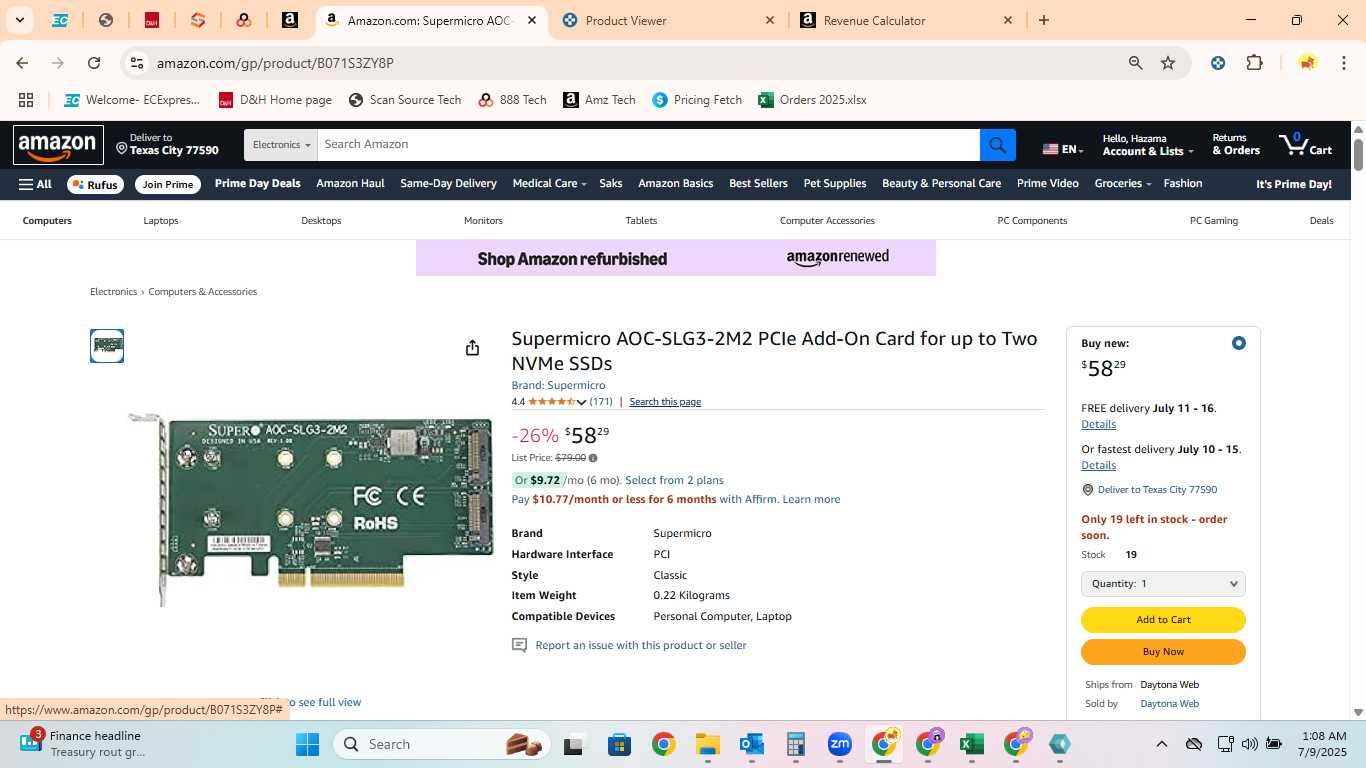Expand the star rating breakdown chevron
The width and height of the screenshot is (1366, 768).
coord(581,402)
